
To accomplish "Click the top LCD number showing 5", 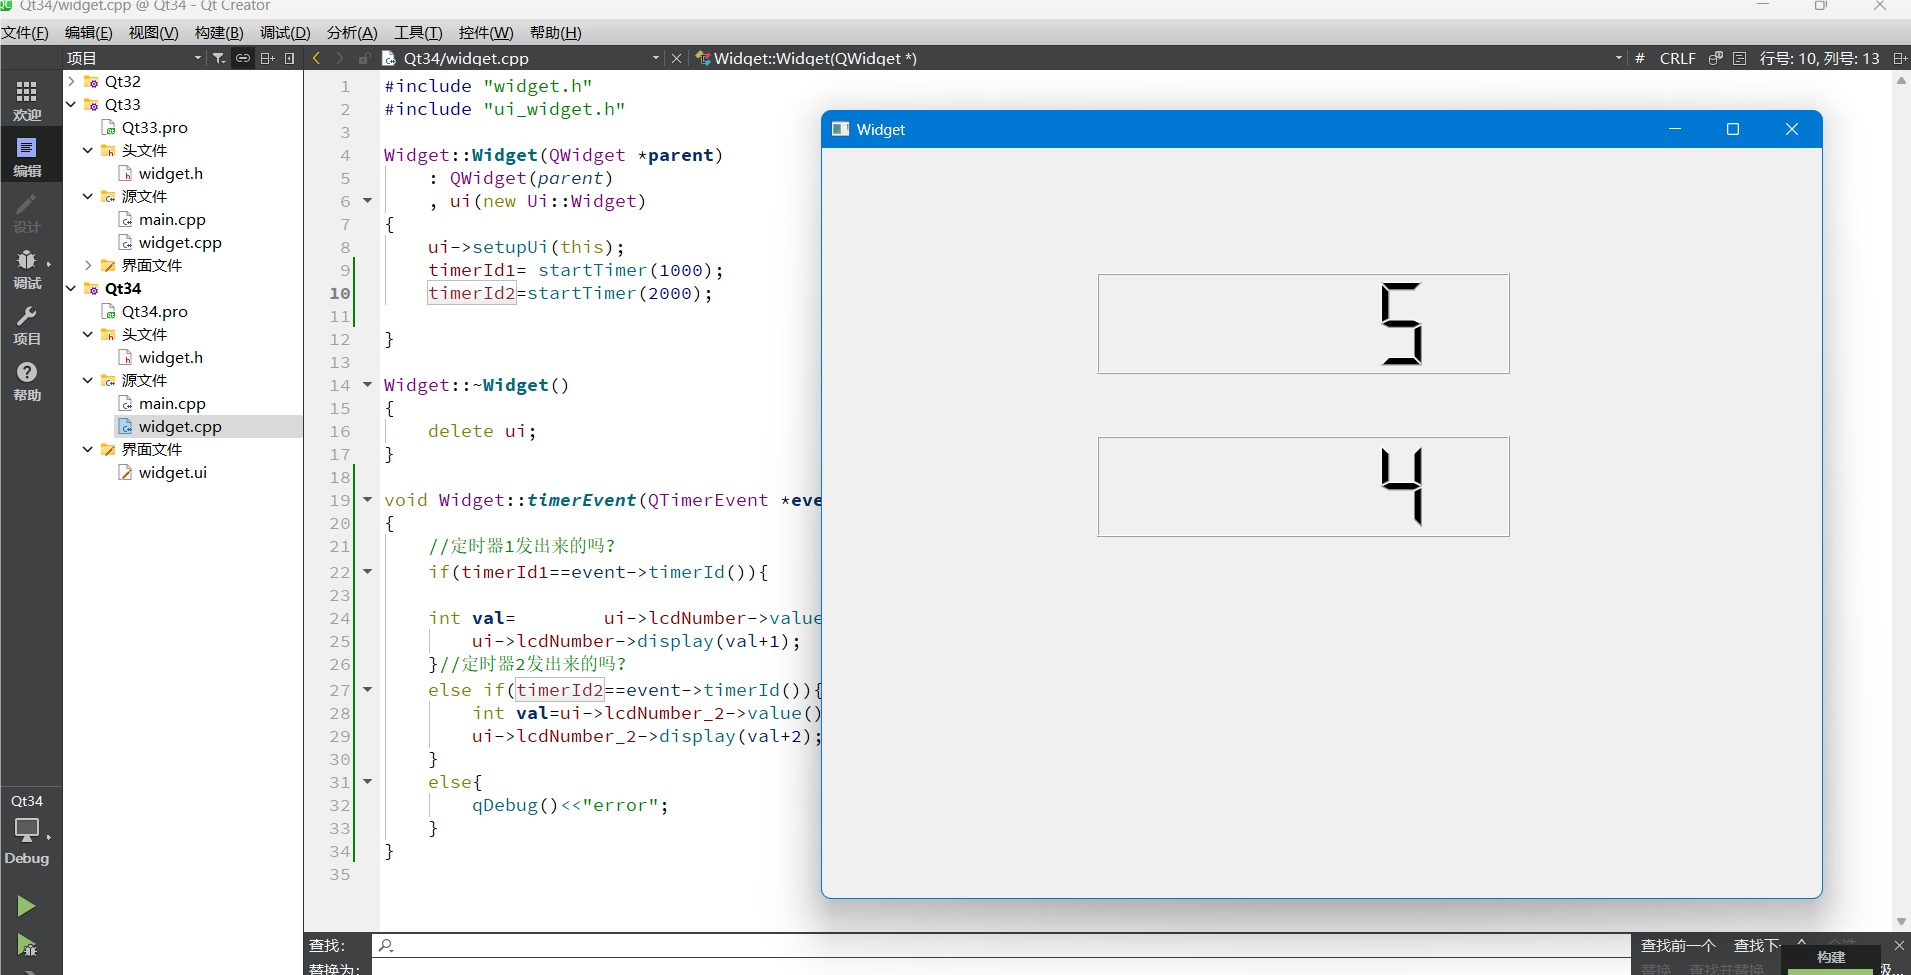I will click(x=1303, y=324).
